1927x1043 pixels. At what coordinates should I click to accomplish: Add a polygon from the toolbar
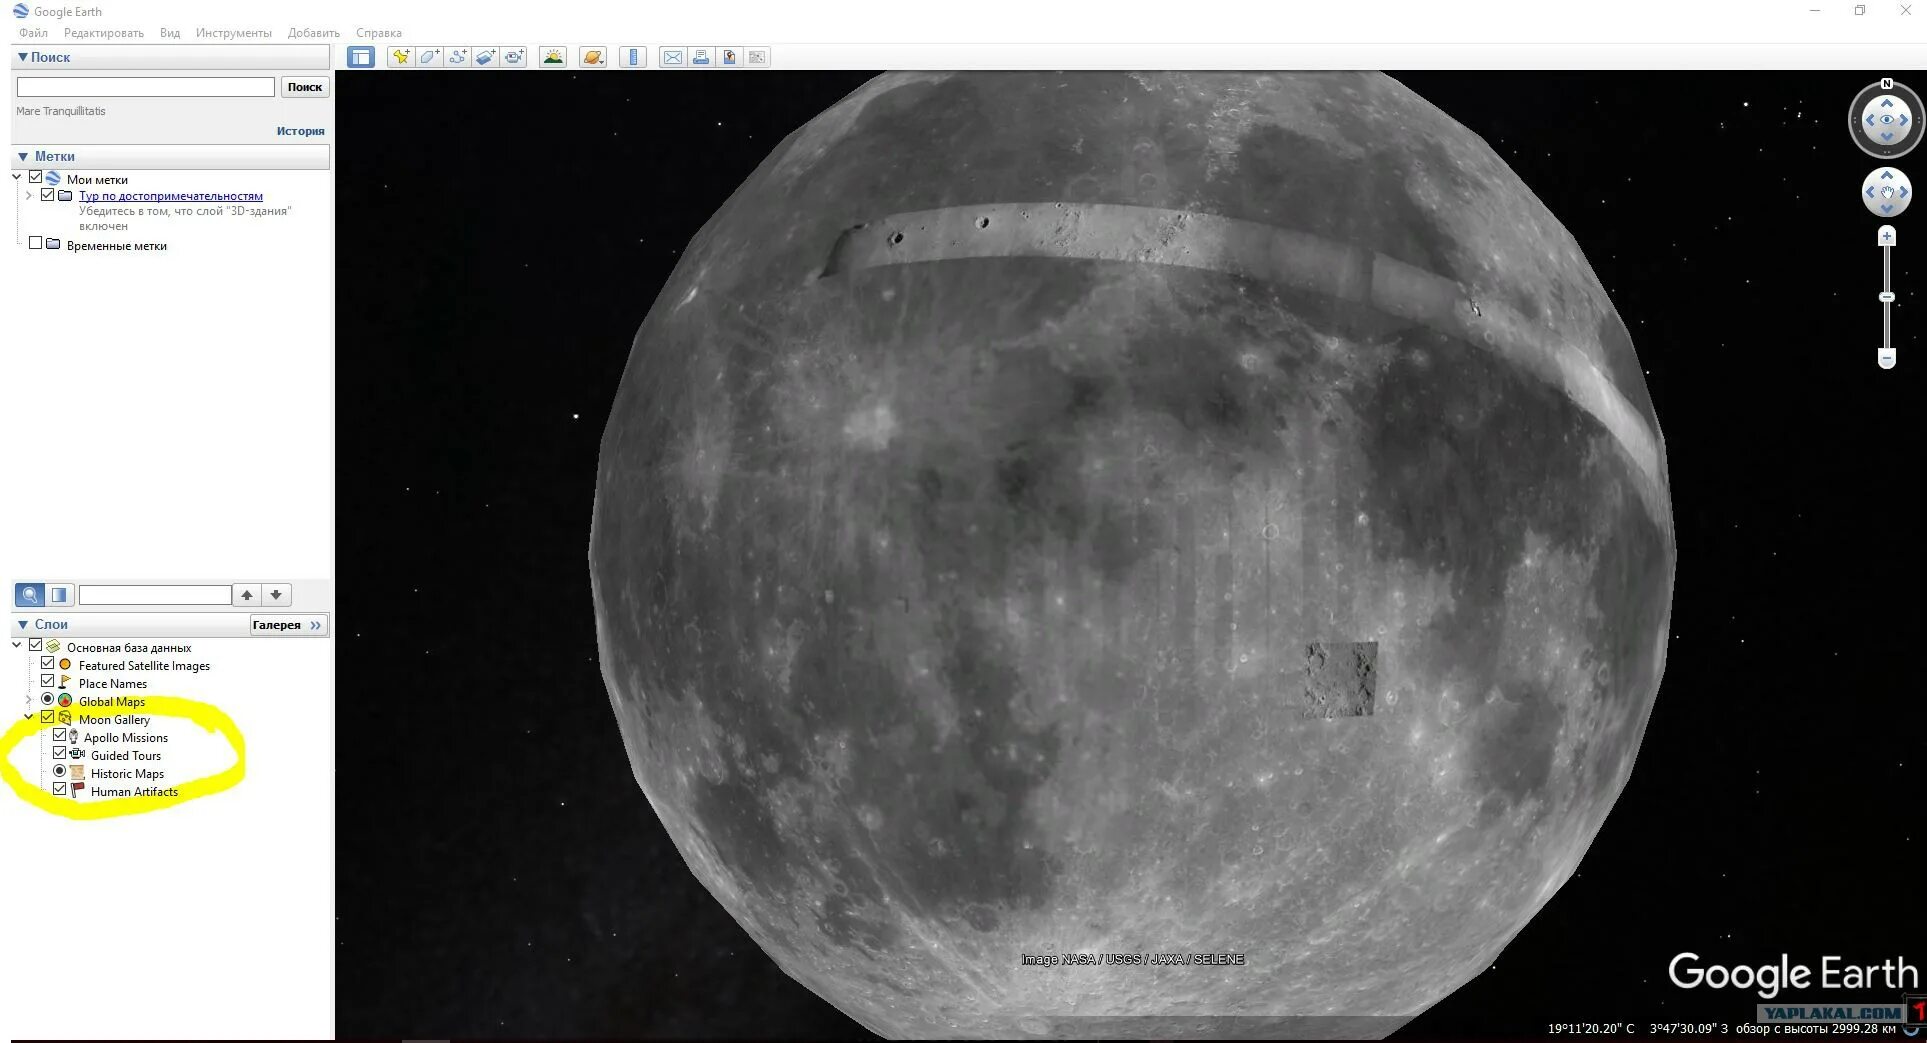tap(429, 57)
